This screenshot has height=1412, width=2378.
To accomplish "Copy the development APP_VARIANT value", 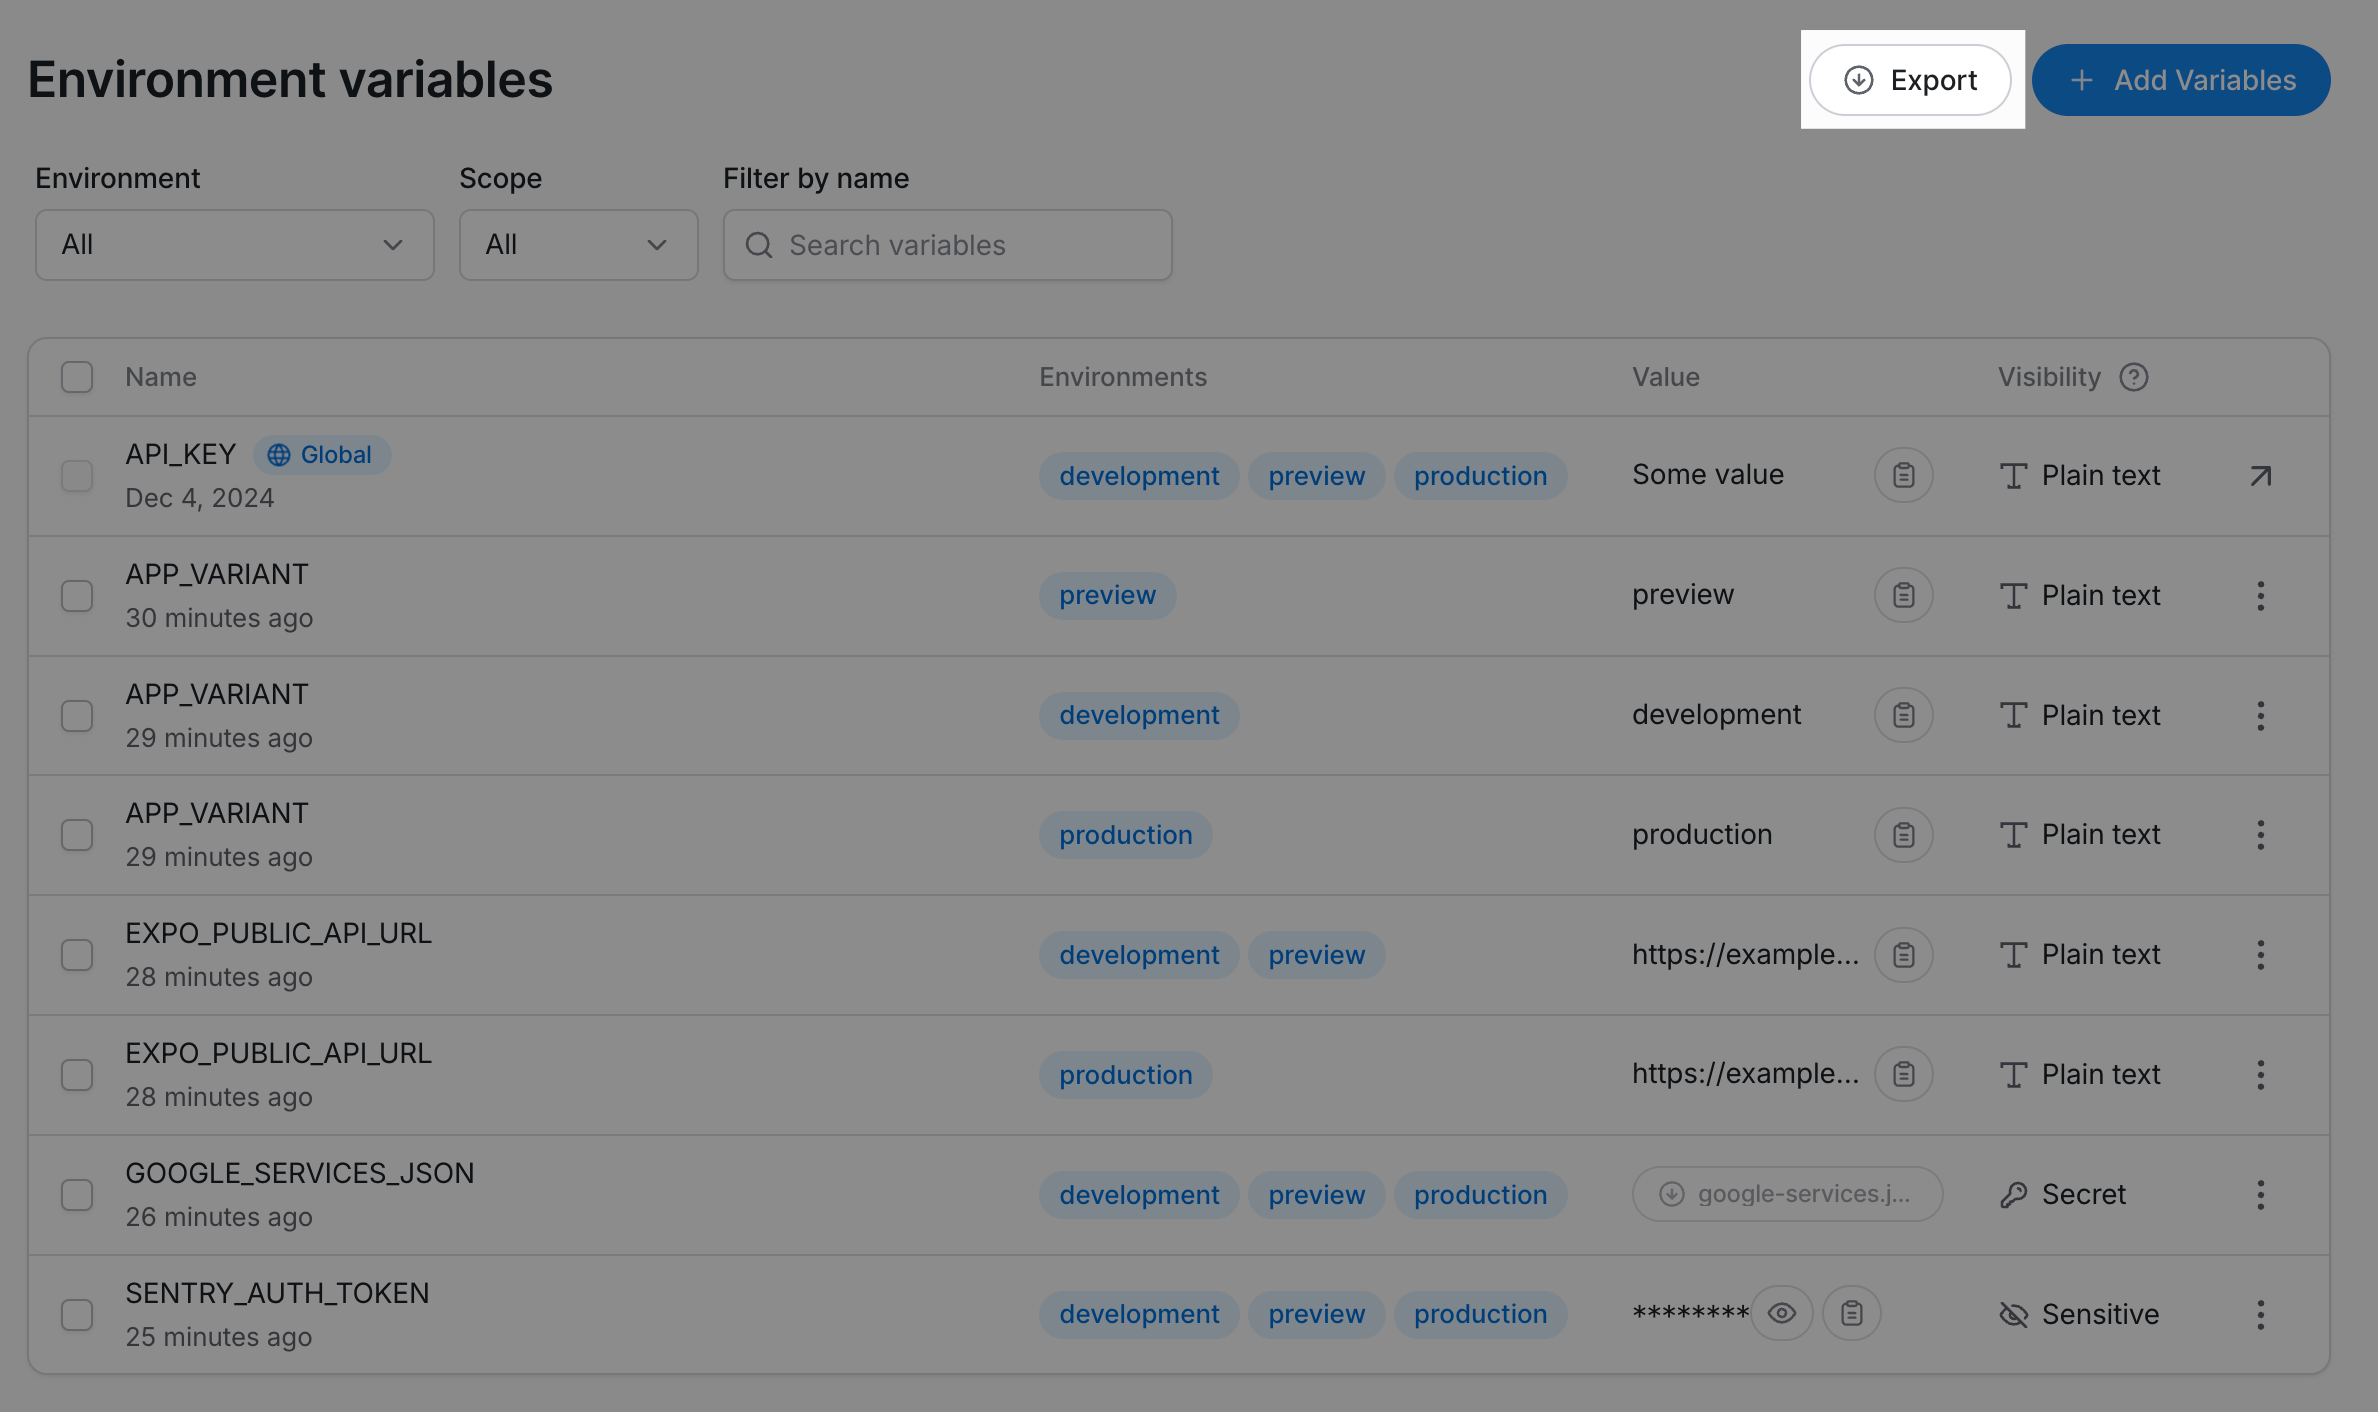I will click(x=1903, y=715).
